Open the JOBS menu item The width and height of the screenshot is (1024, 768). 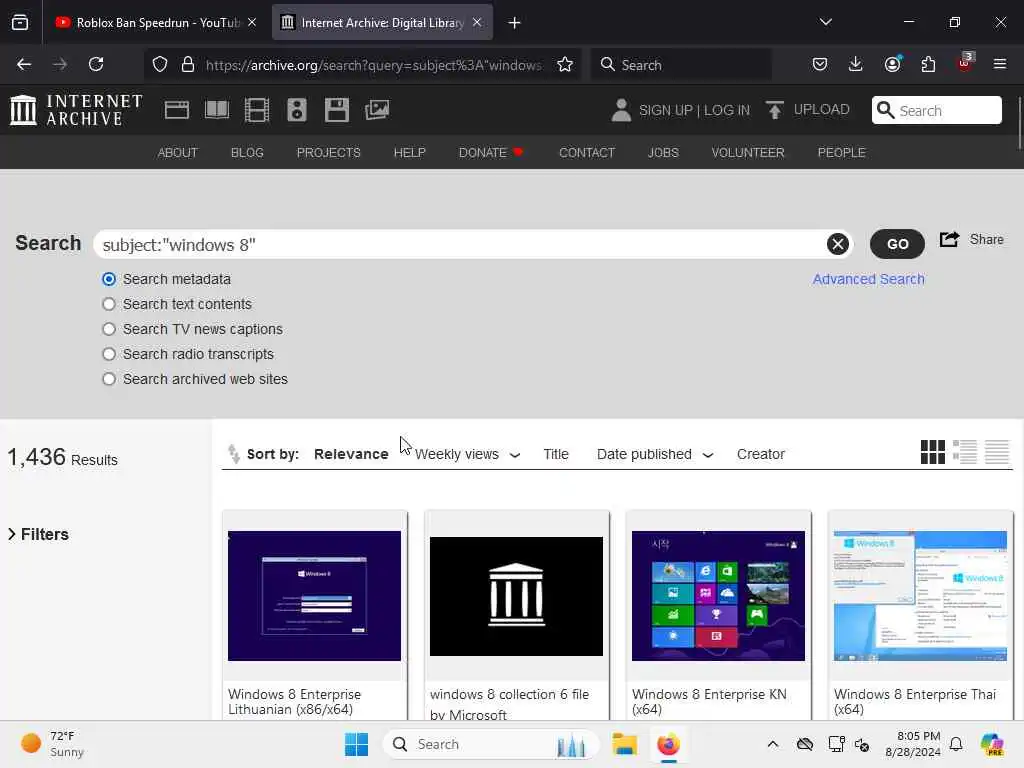point(663,152)
